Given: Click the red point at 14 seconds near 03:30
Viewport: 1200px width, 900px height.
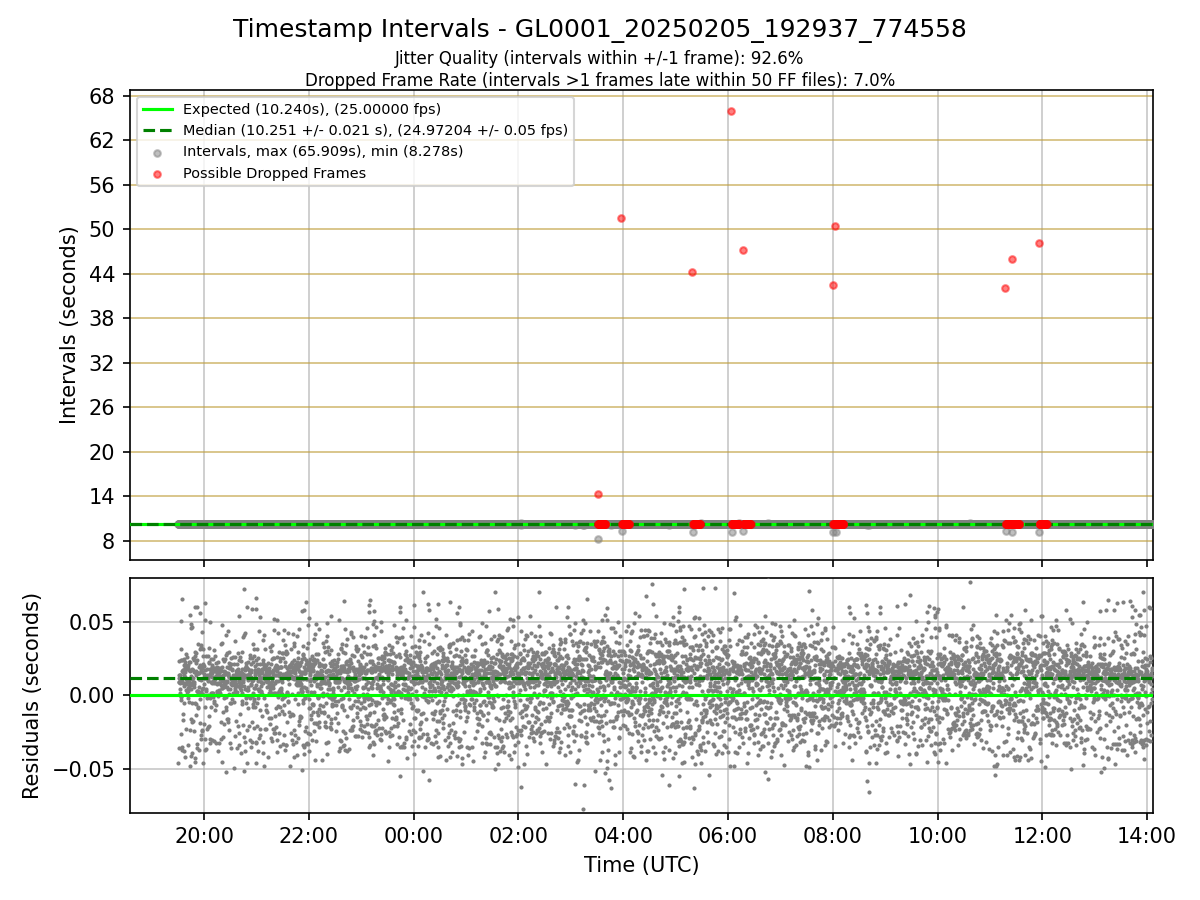Looking at the screenshot, I should pos(598,494).
